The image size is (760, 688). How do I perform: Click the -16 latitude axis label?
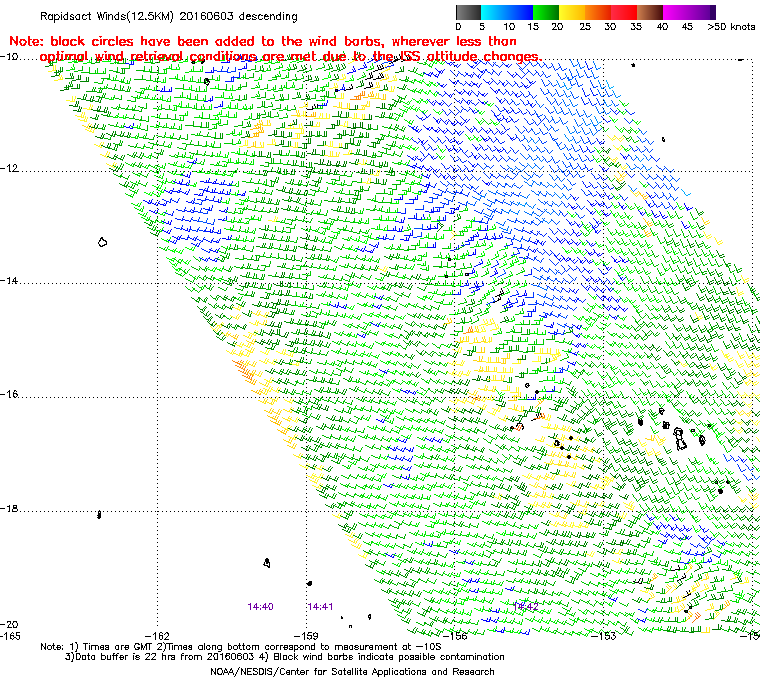pyautogui.click(x=9, y=394)
